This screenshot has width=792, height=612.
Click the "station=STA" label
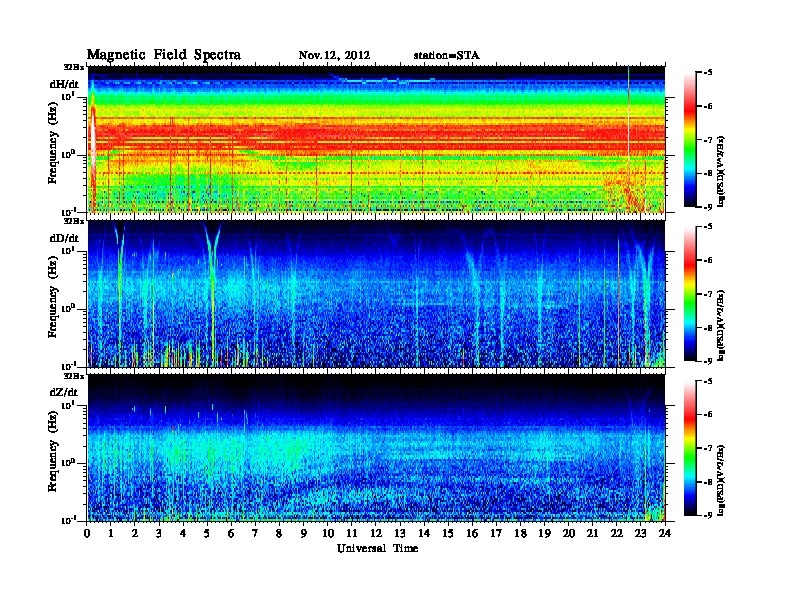click(447, 56)
